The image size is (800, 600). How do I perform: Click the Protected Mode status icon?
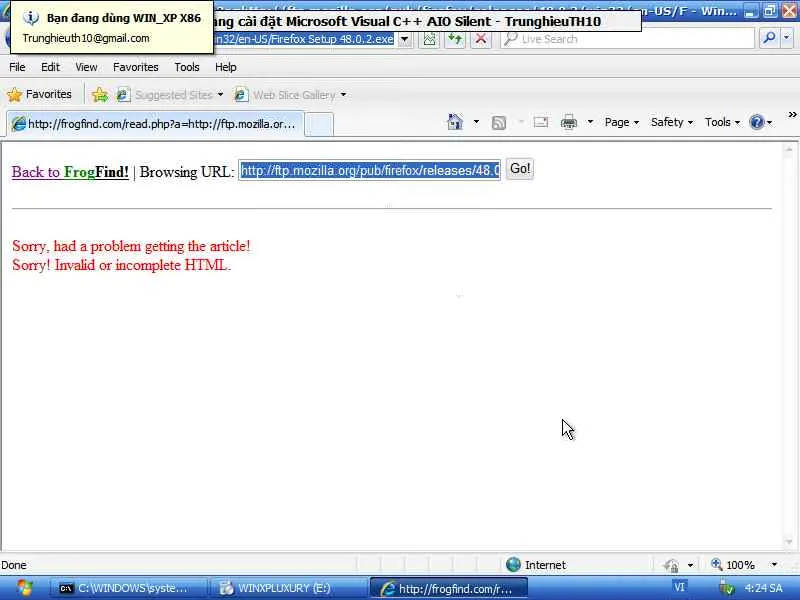click(x=671, y=565)
